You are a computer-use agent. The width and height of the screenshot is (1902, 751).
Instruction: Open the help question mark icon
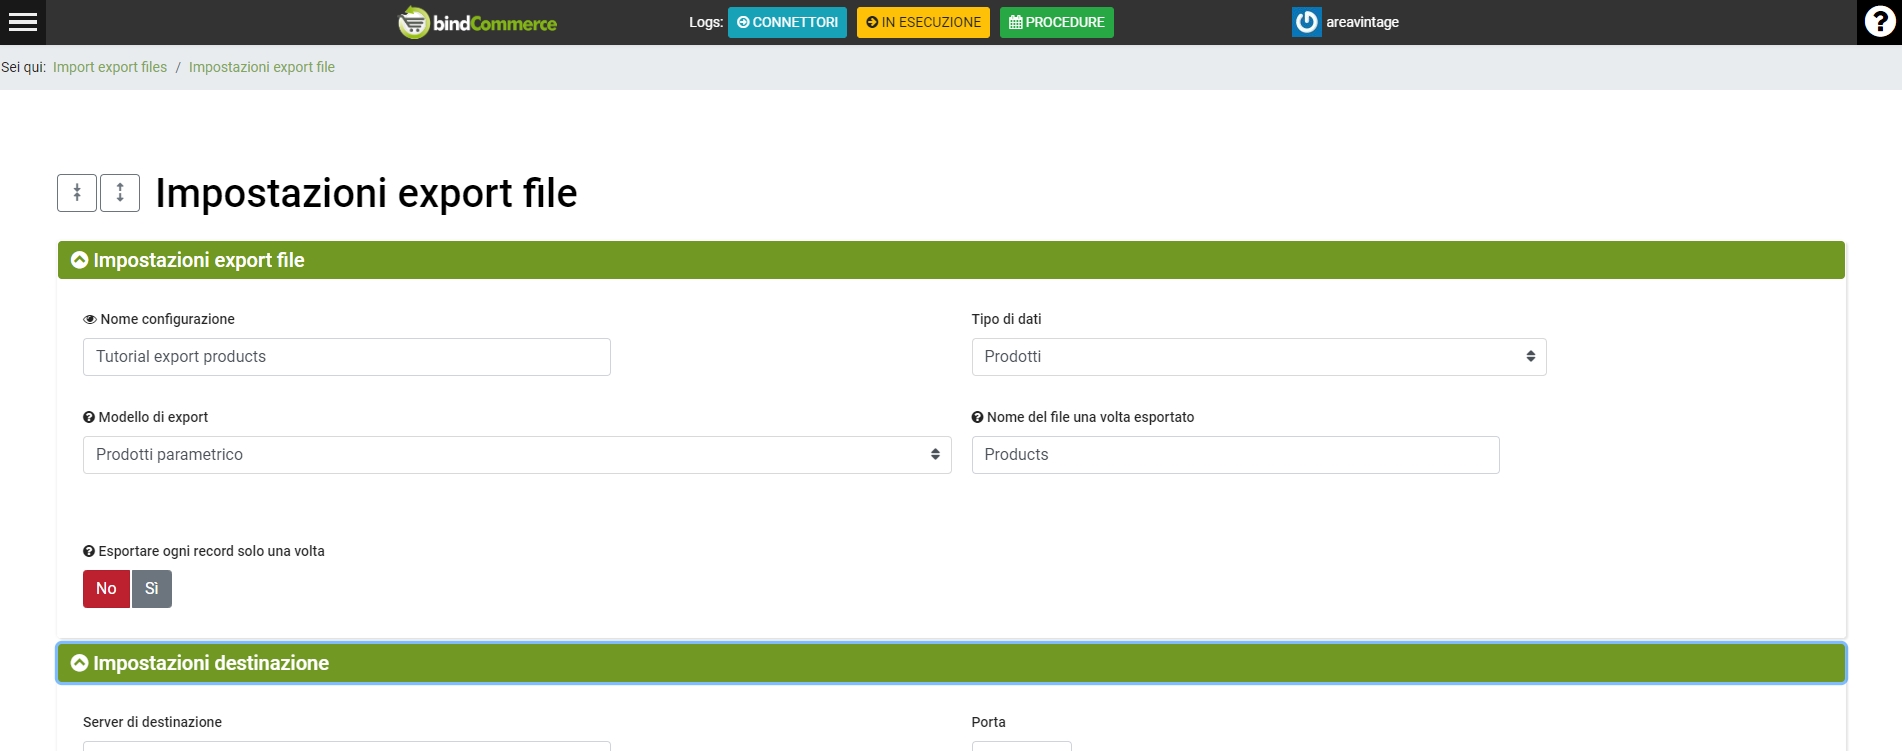point(1879,22)
